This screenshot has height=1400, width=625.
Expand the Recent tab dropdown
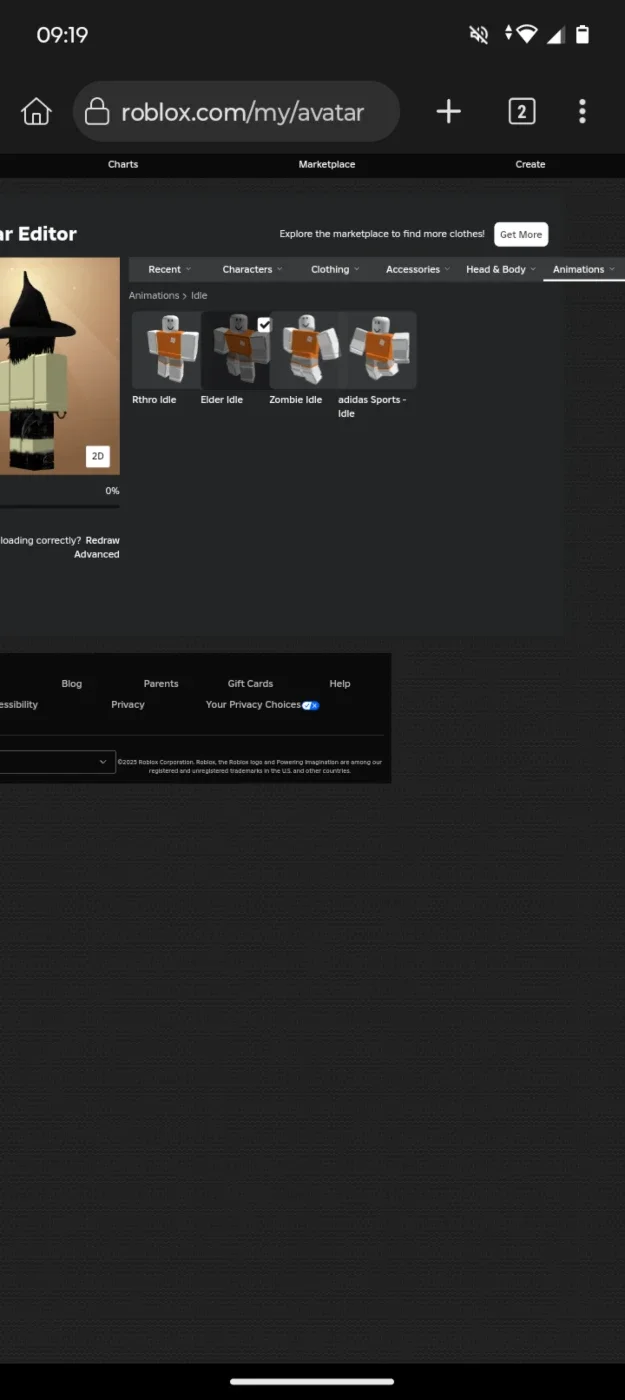(x=170, y=269)
